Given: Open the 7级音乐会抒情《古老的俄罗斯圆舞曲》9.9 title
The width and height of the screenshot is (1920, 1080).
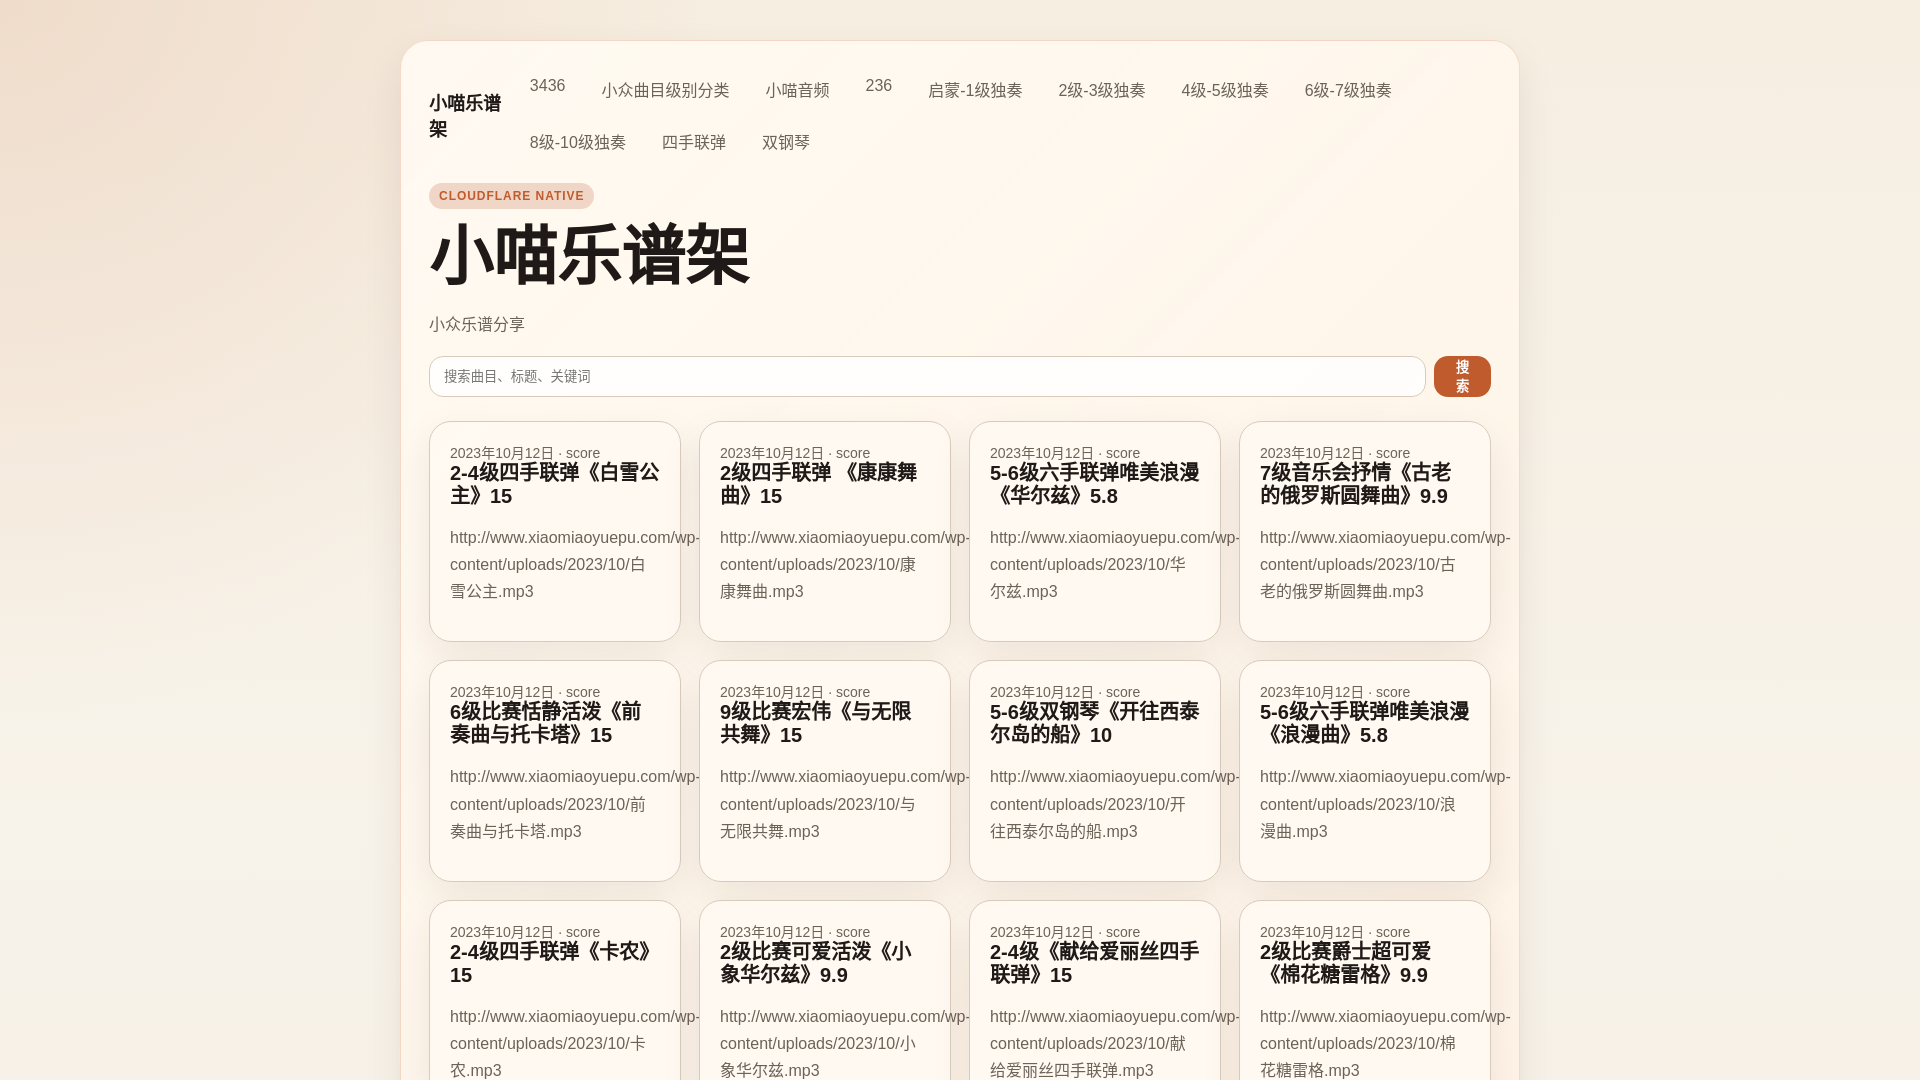Looking at the screenshot, I should coord(1355,484).
